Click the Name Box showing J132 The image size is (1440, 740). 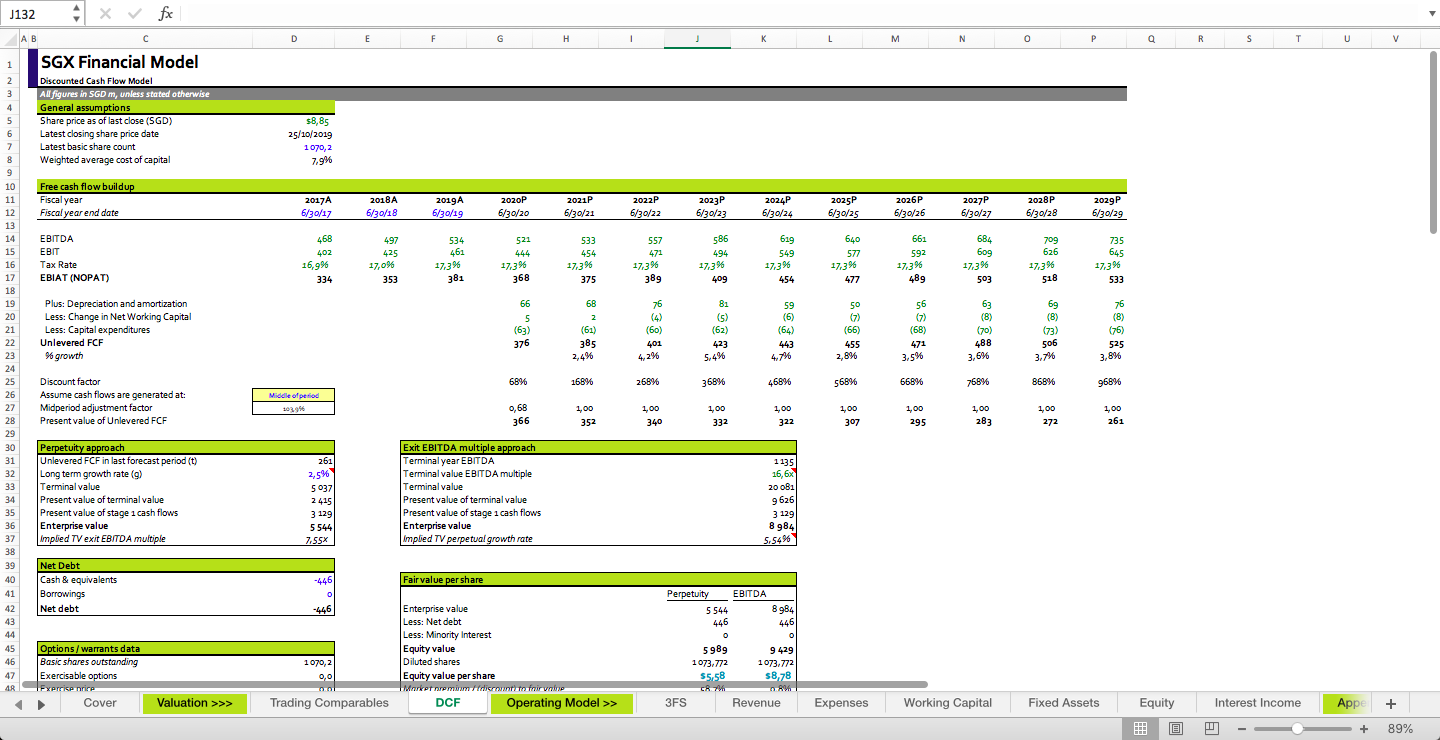coord(38,14)
